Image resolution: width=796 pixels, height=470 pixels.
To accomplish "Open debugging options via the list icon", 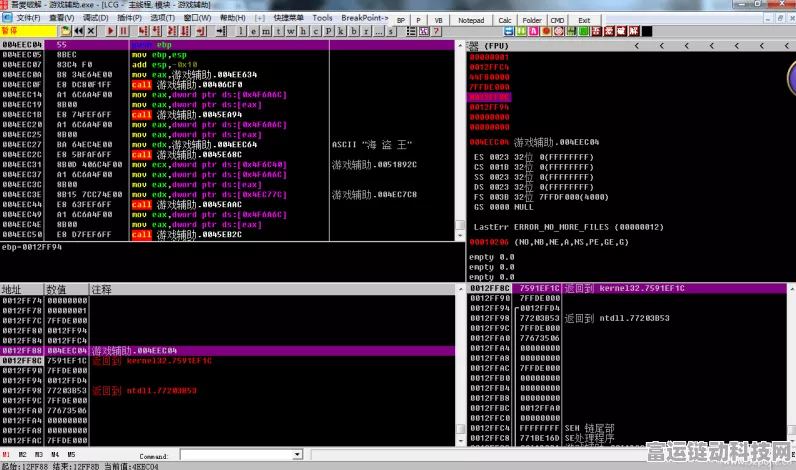I will pyautogui.click(x=411, y=31).
